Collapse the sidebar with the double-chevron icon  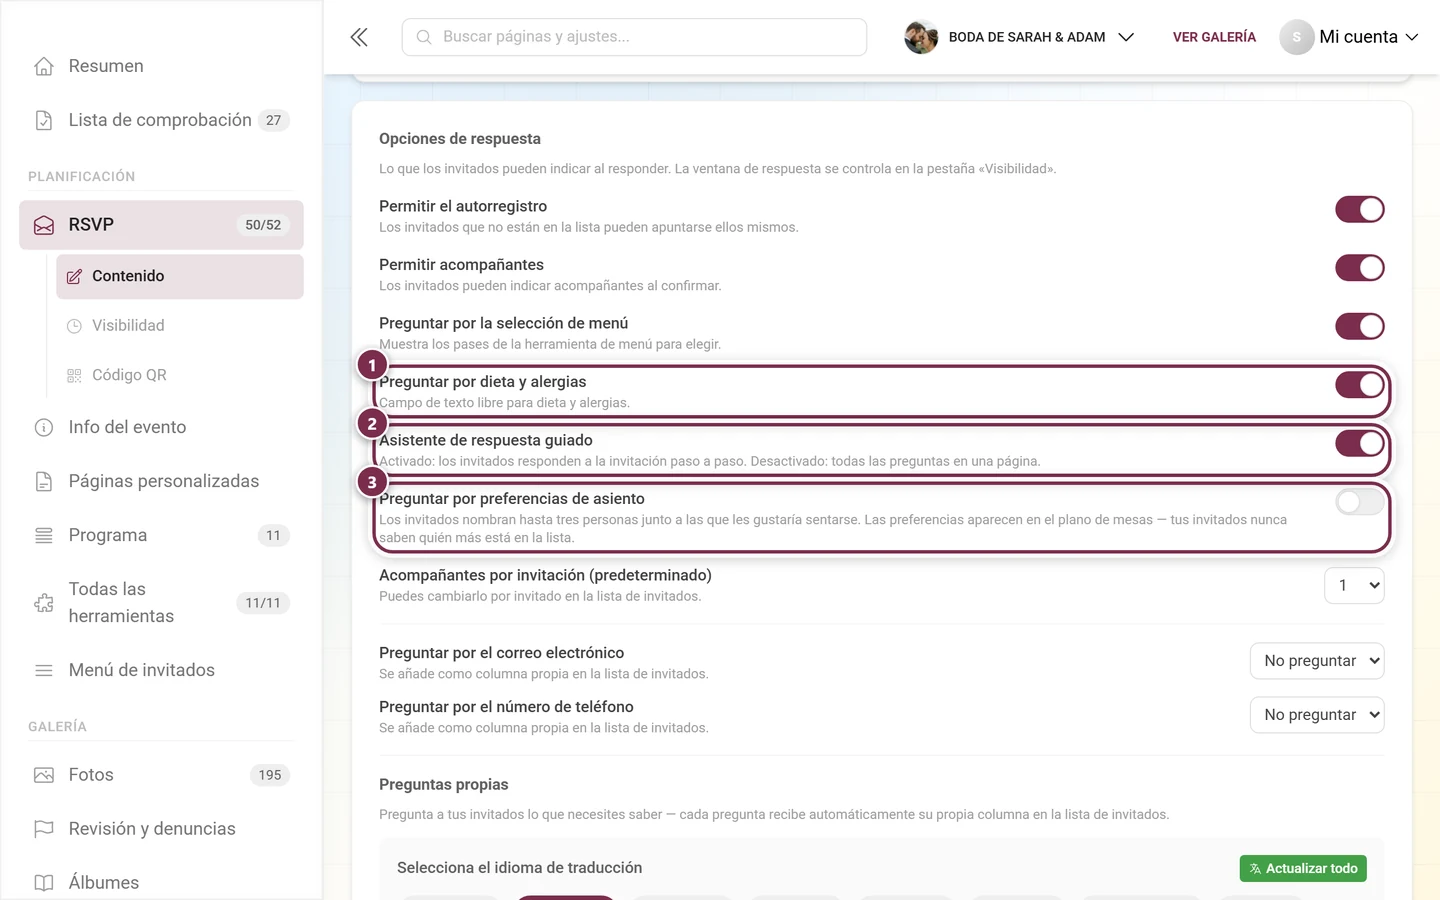(359, 37)
